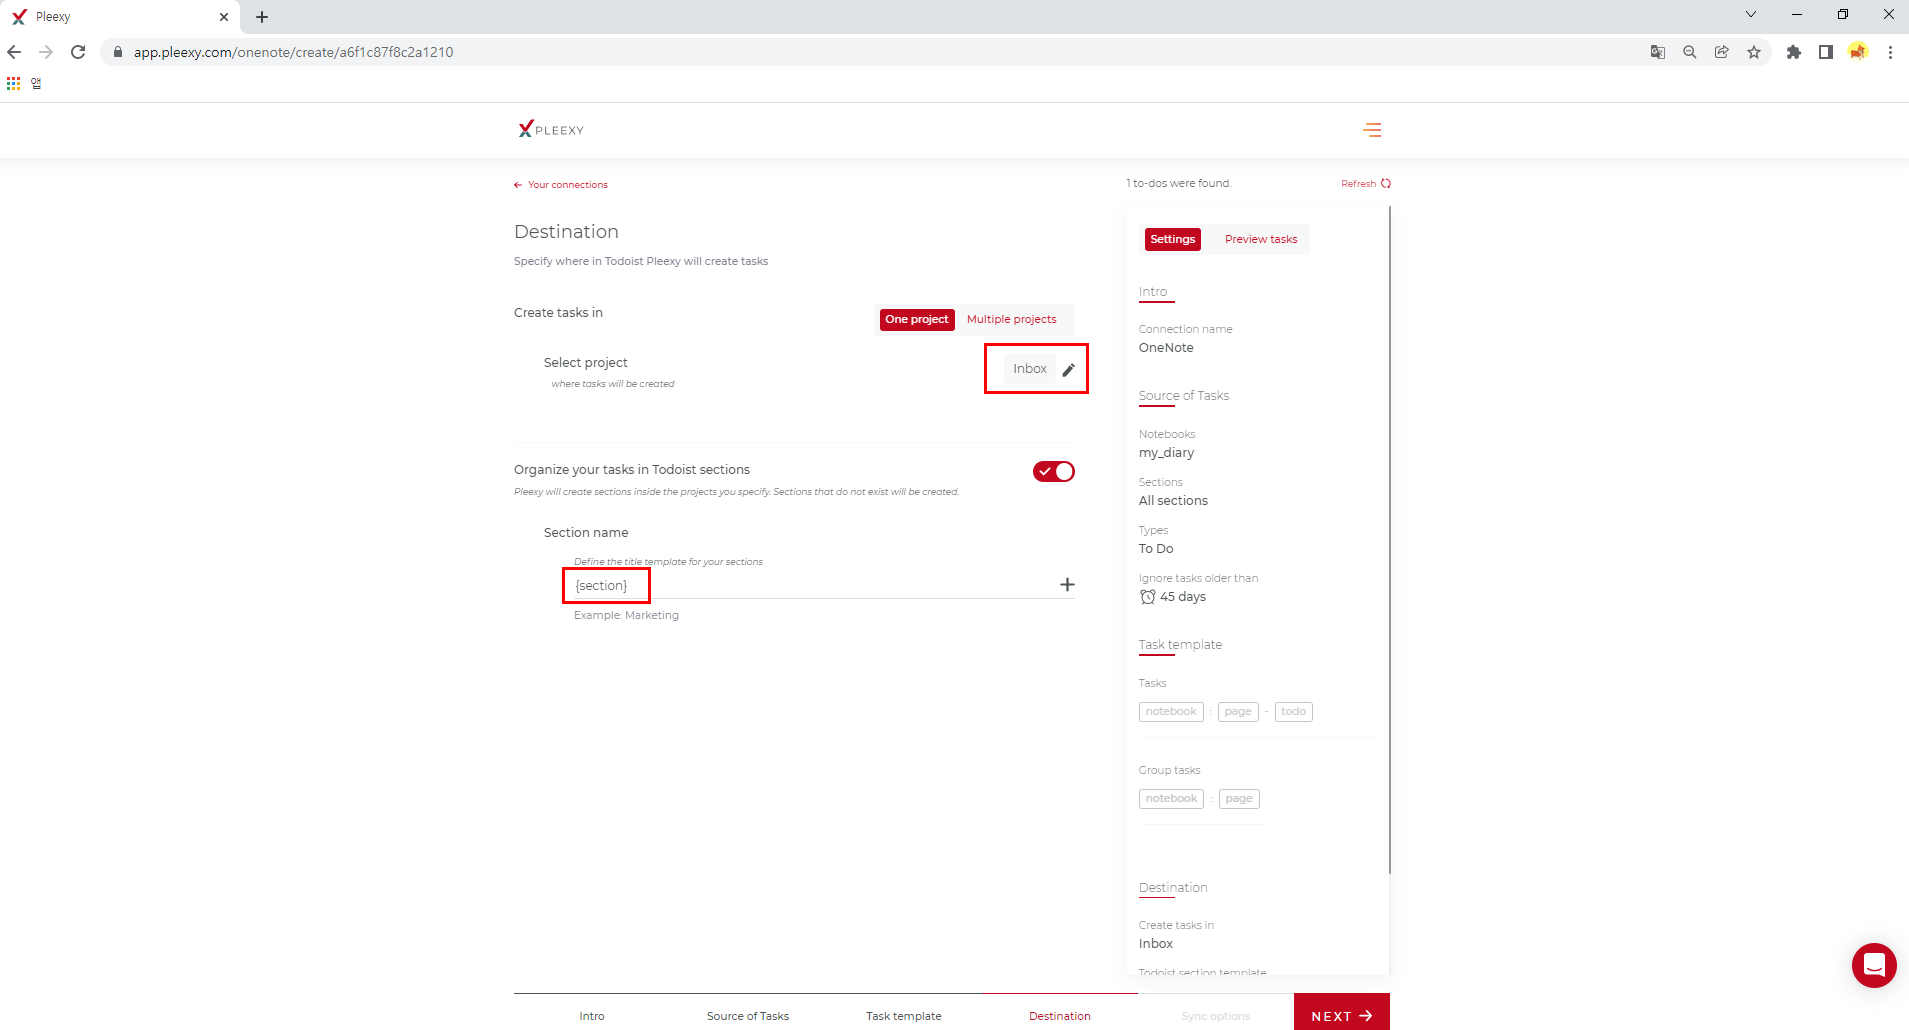
Task: Click the Inbox project selector
Action: click(x=1030, y=369)
